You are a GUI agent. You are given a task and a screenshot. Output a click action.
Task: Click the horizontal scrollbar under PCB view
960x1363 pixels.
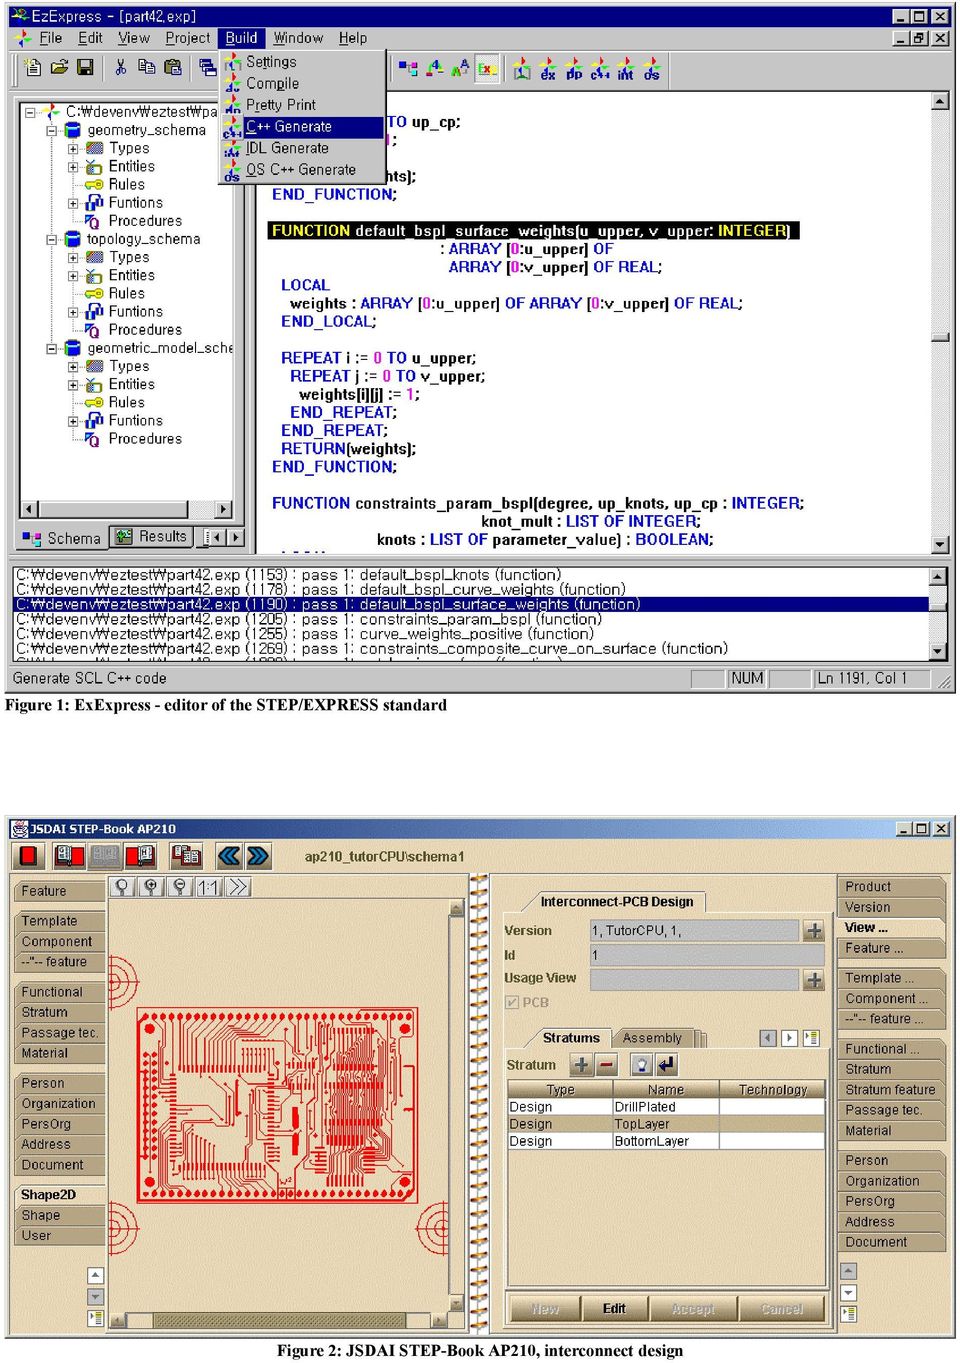point(278,1320)
